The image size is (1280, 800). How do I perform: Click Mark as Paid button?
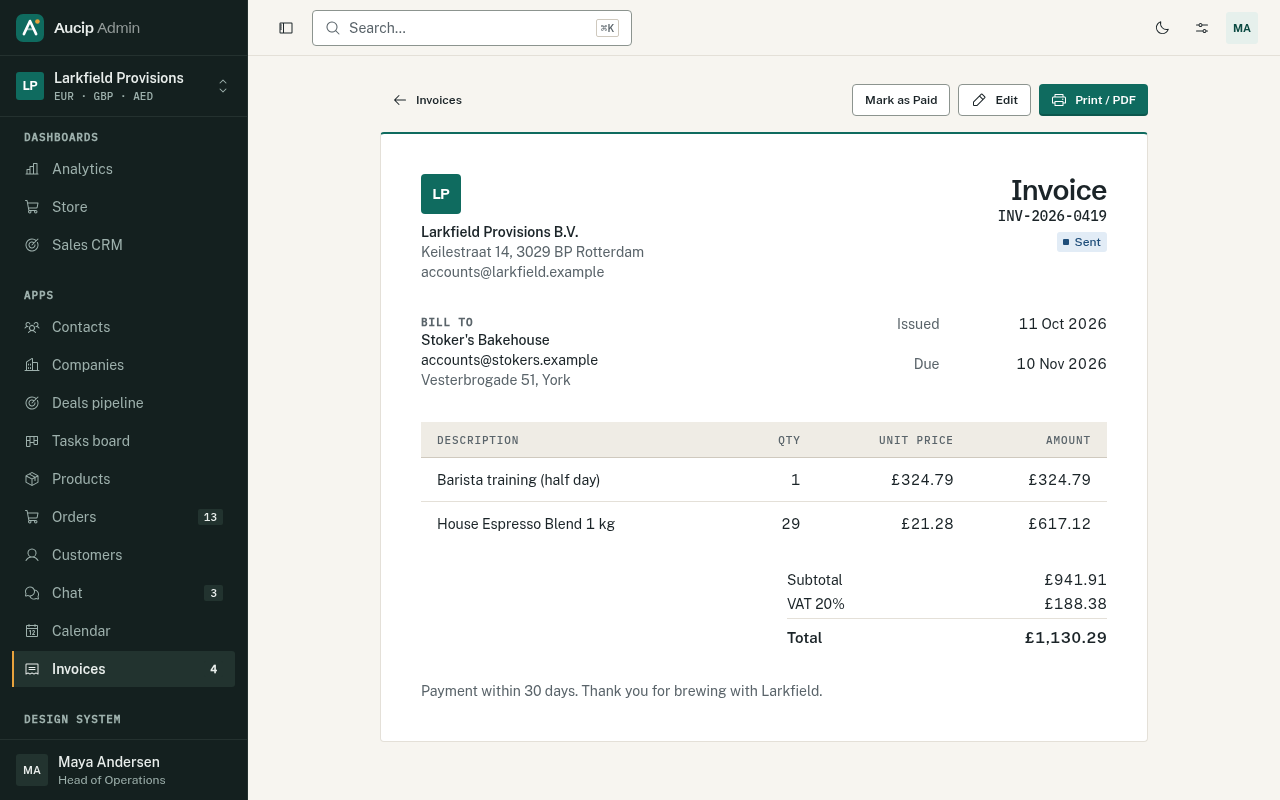(x=901, y=100)
